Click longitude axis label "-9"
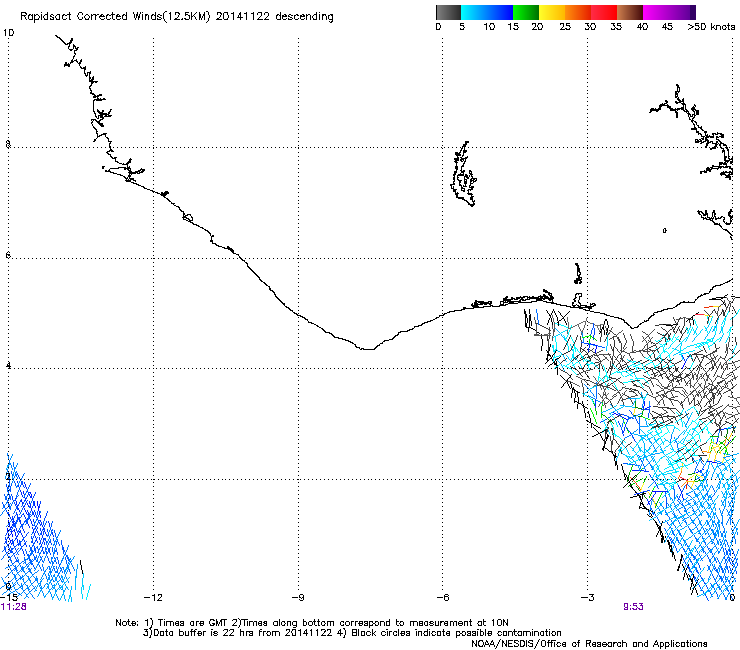 coord(298,598)
